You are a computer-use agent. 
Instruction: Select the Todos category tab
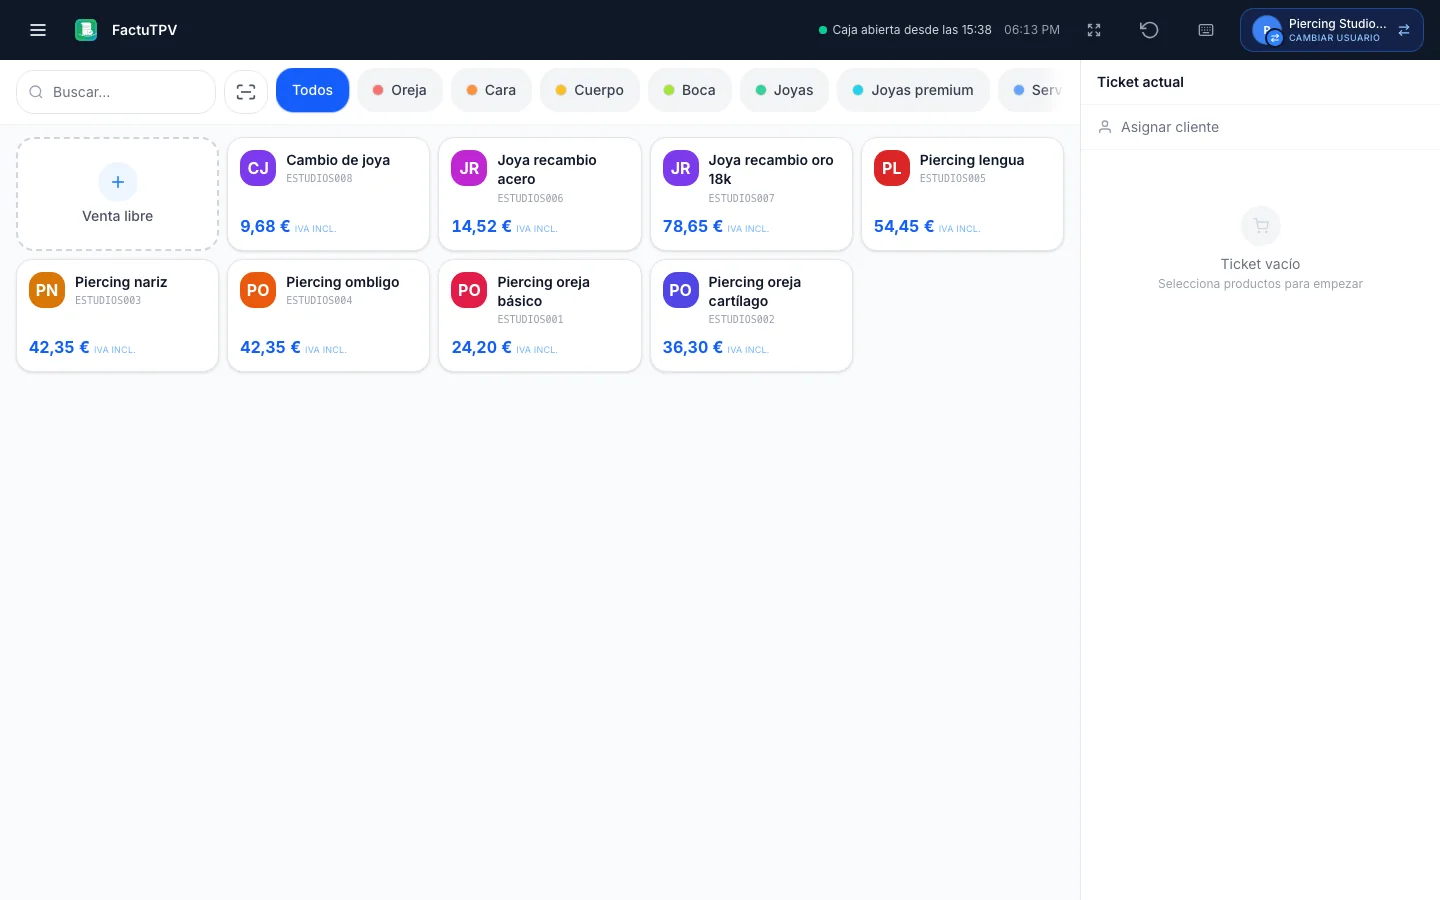pos(313,90)
